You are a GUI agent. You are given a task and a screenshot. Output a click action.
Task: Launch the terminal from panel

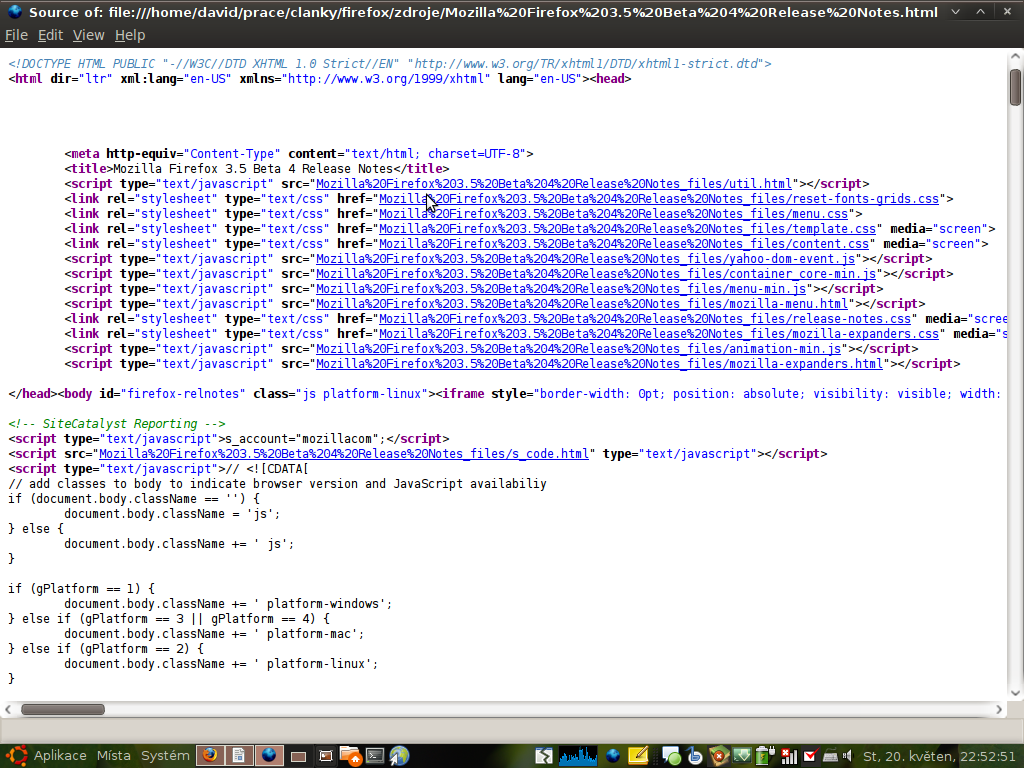click(376, 756)
